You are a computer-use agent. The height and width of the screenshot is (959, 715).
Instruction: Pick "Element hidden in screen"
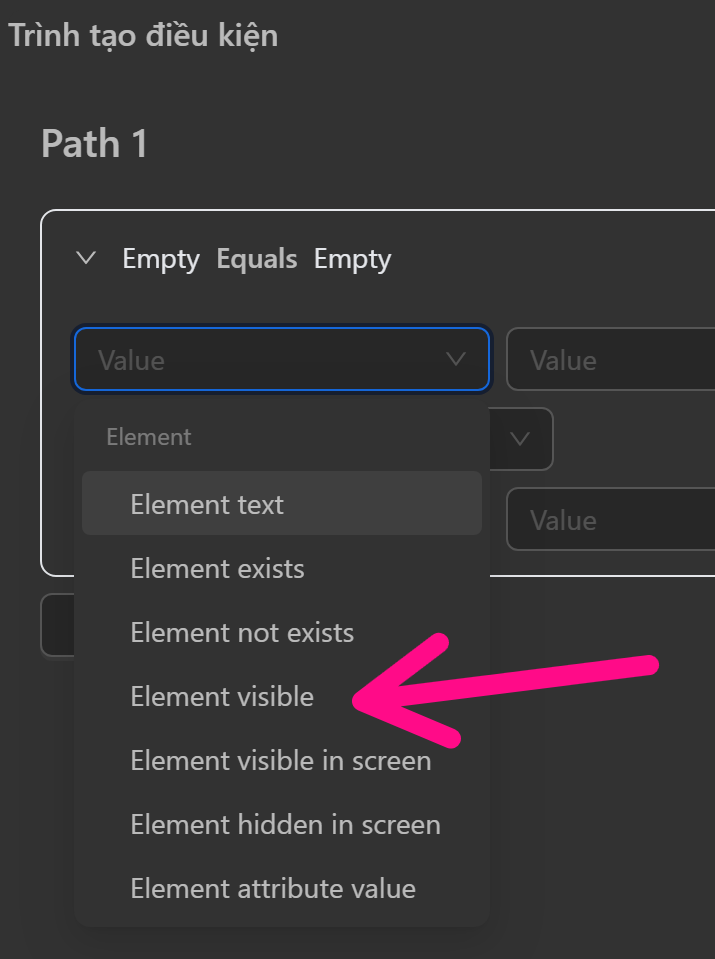285,825
